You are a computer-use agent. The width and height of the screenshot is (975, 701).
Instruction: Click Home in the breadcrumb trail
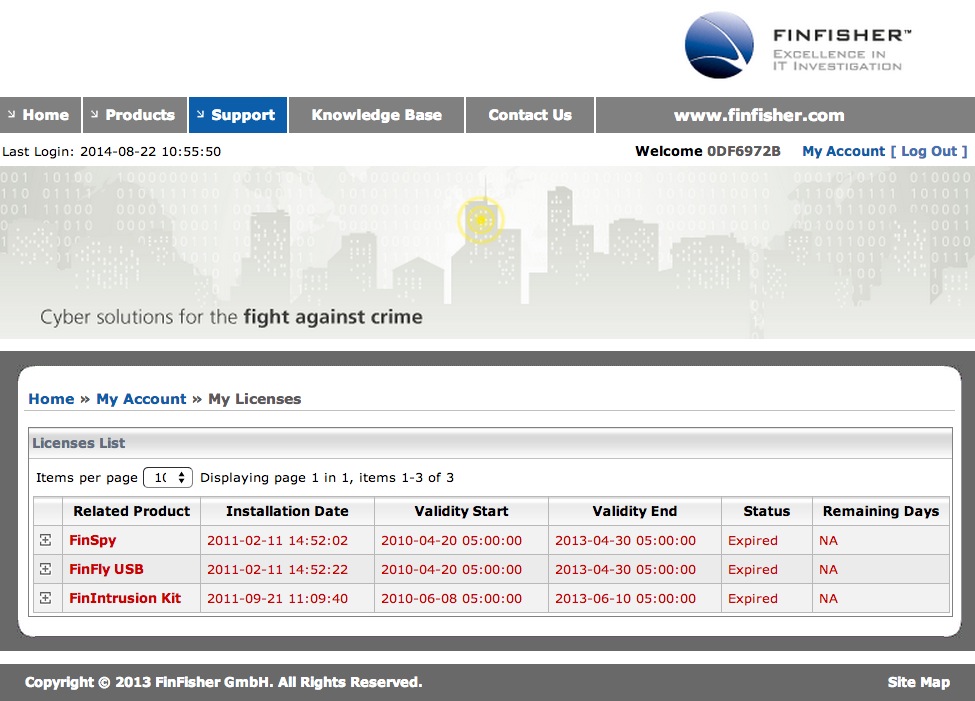click(x=51, y=399)
